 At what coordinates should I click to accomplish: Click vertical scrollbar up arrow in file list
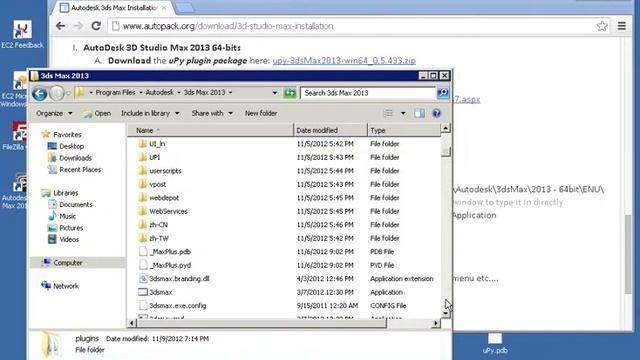point(446,129)
